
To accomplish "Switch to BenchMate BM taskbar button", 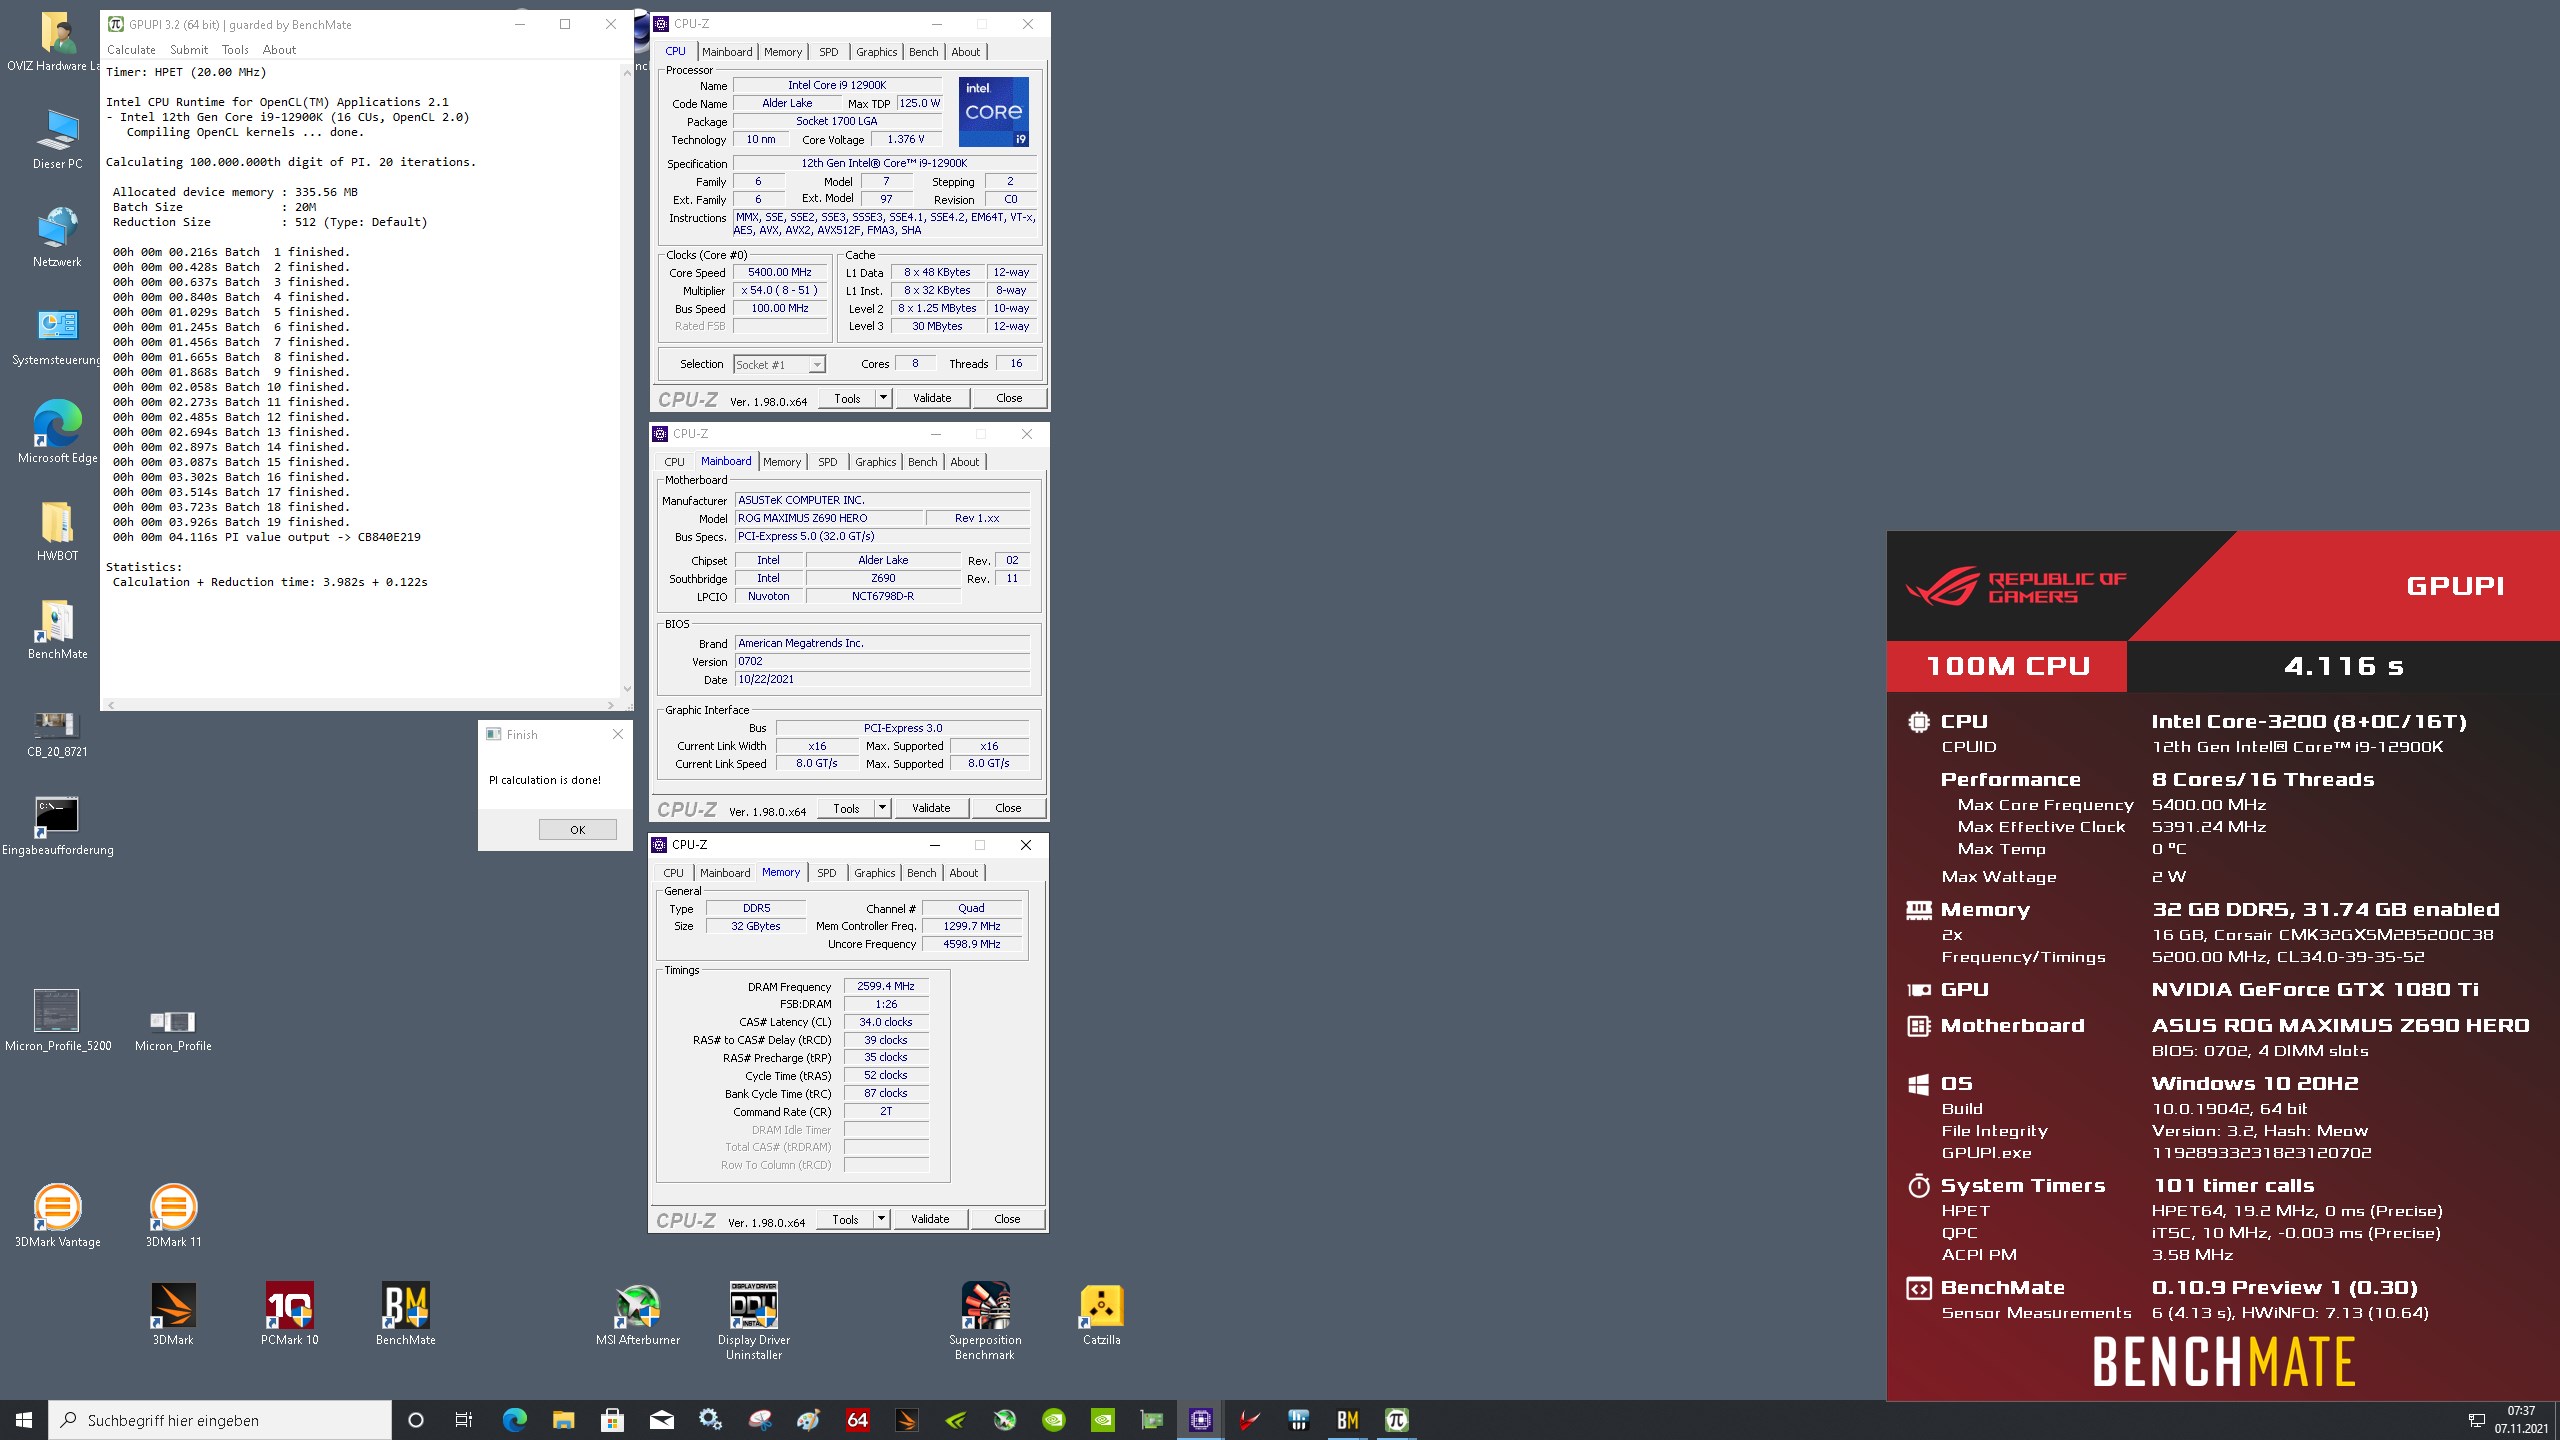I will [x=1348, y=1420].
